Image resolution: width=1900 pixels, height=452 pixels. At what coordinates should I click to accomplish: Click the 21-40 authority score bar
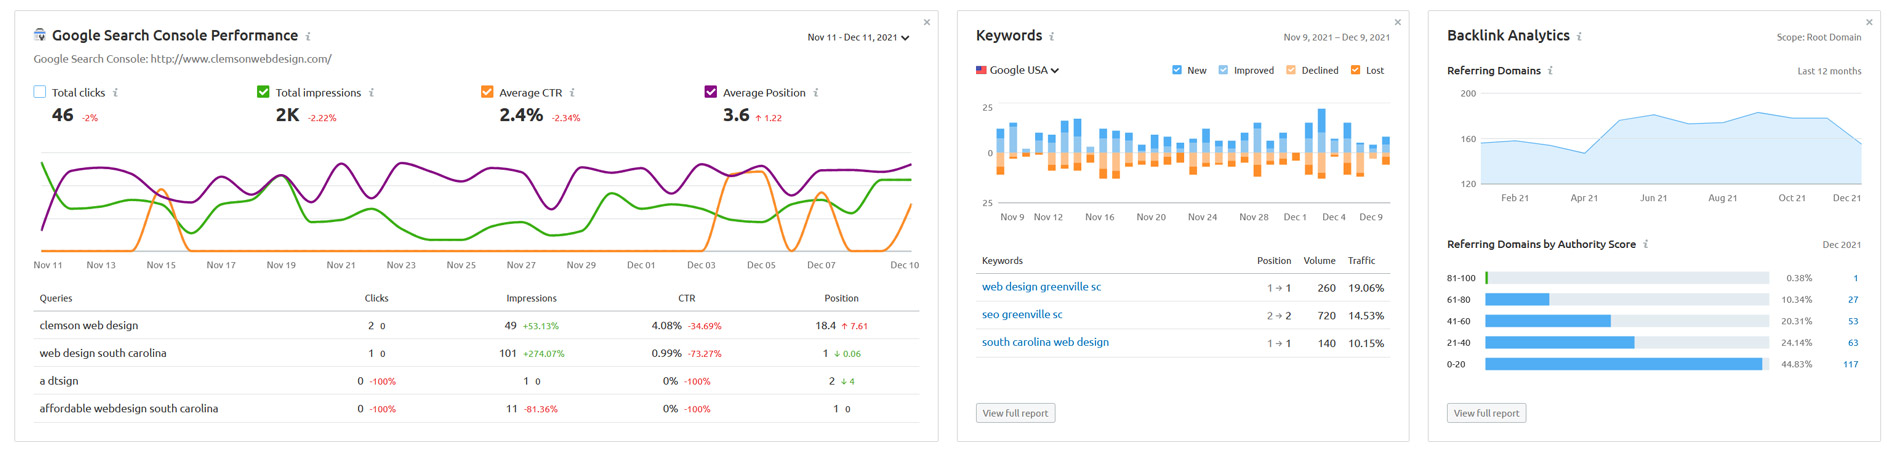(1627, 343)
